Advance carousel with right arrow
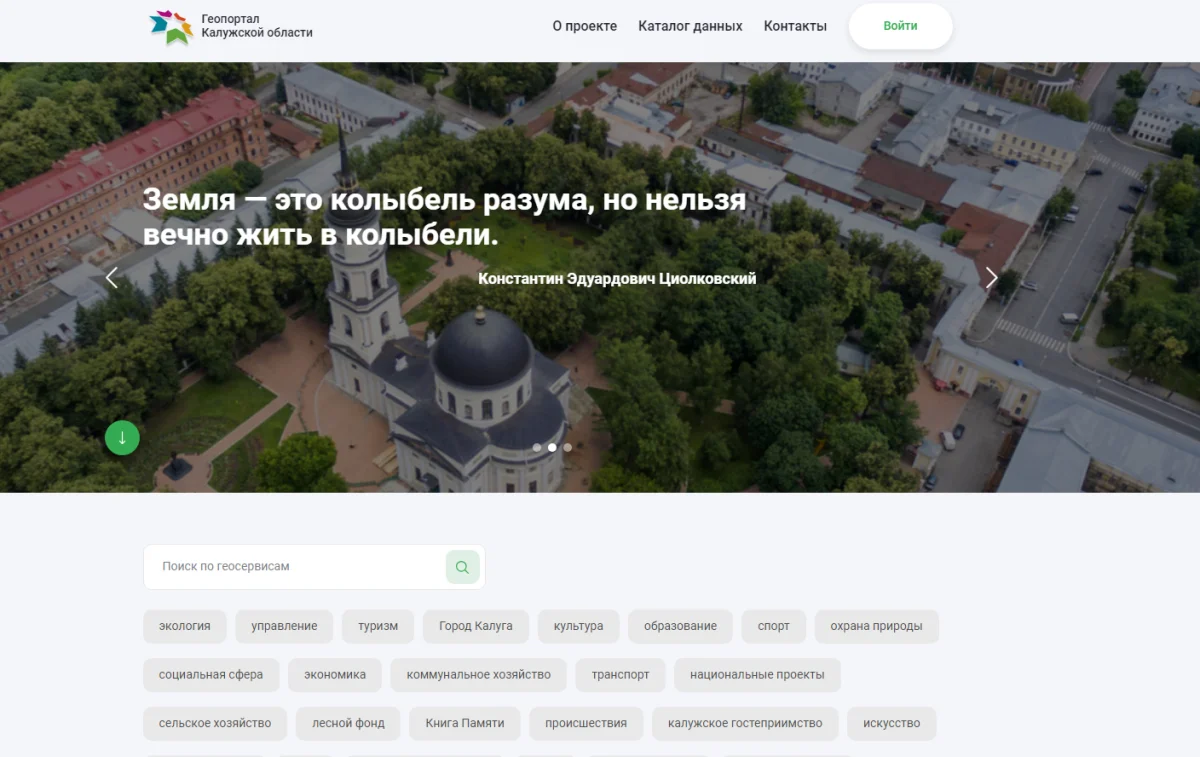Viewport: 1200px width, 757px height. point(991,278)
